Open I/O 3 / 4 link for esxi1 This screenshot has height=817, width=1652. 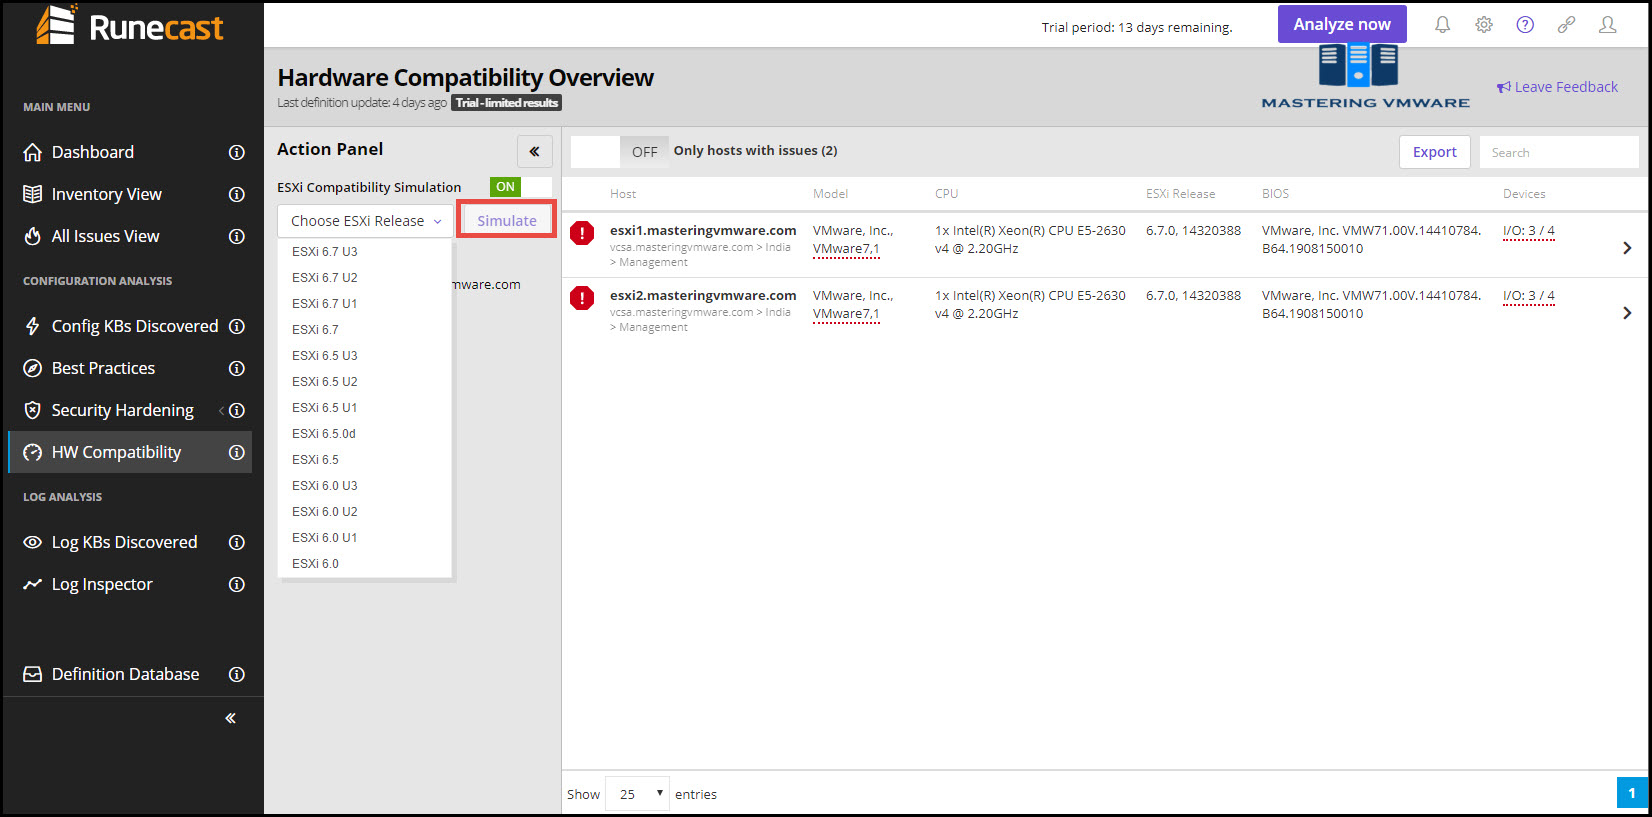(x=1529, y=231)
